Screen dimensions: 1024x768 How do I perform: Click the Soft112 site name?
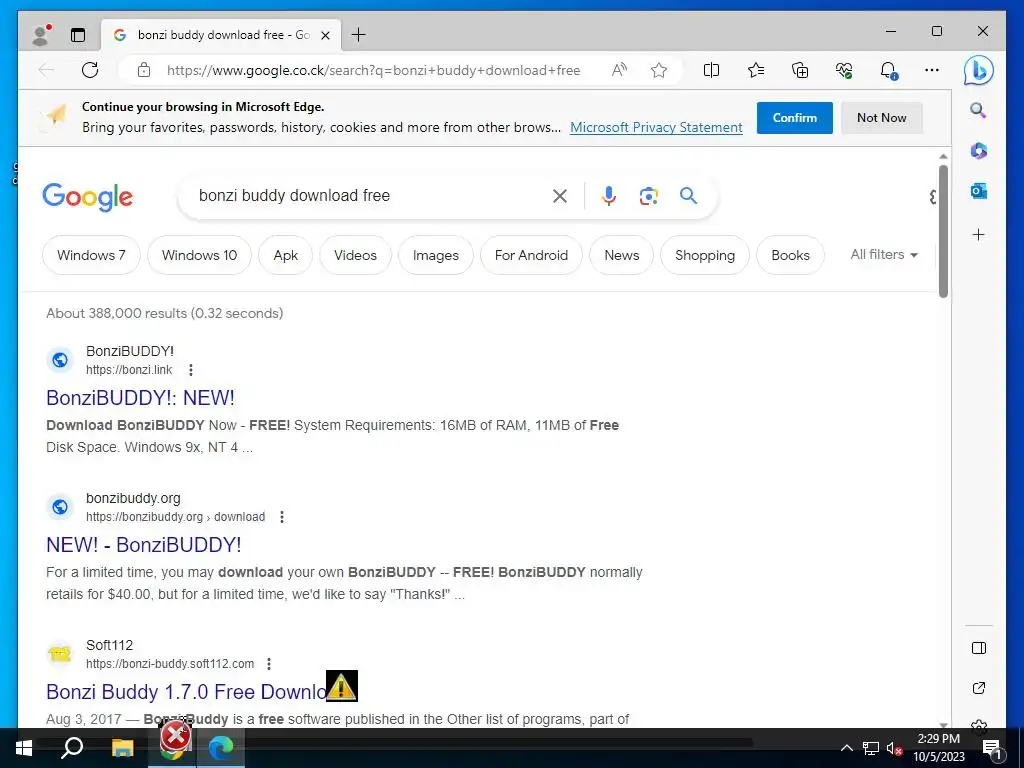click(x=110, y=645)
